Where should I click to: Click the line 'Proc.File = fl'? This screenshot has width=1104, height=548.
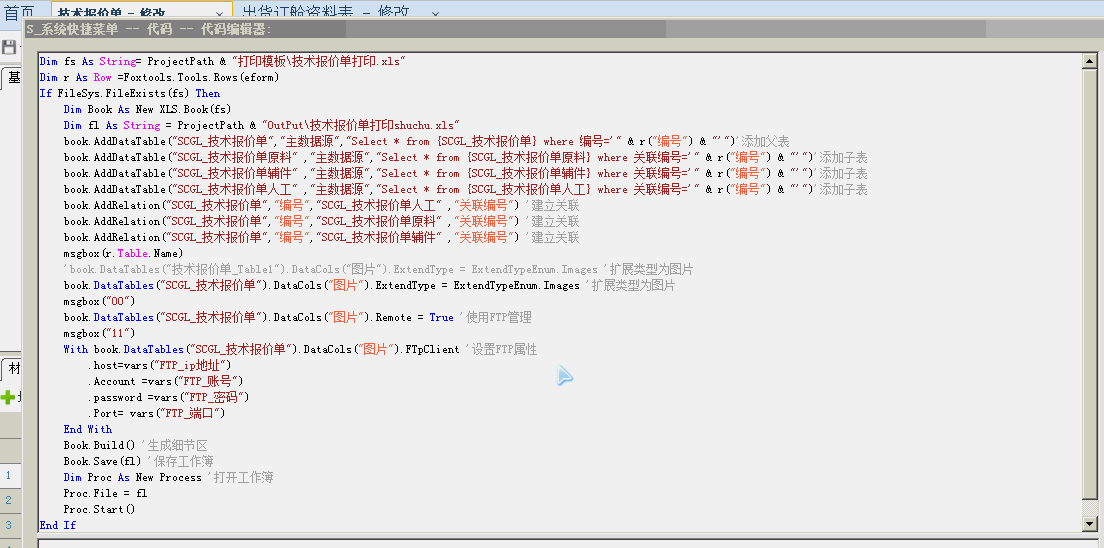(x=105, y=493)
